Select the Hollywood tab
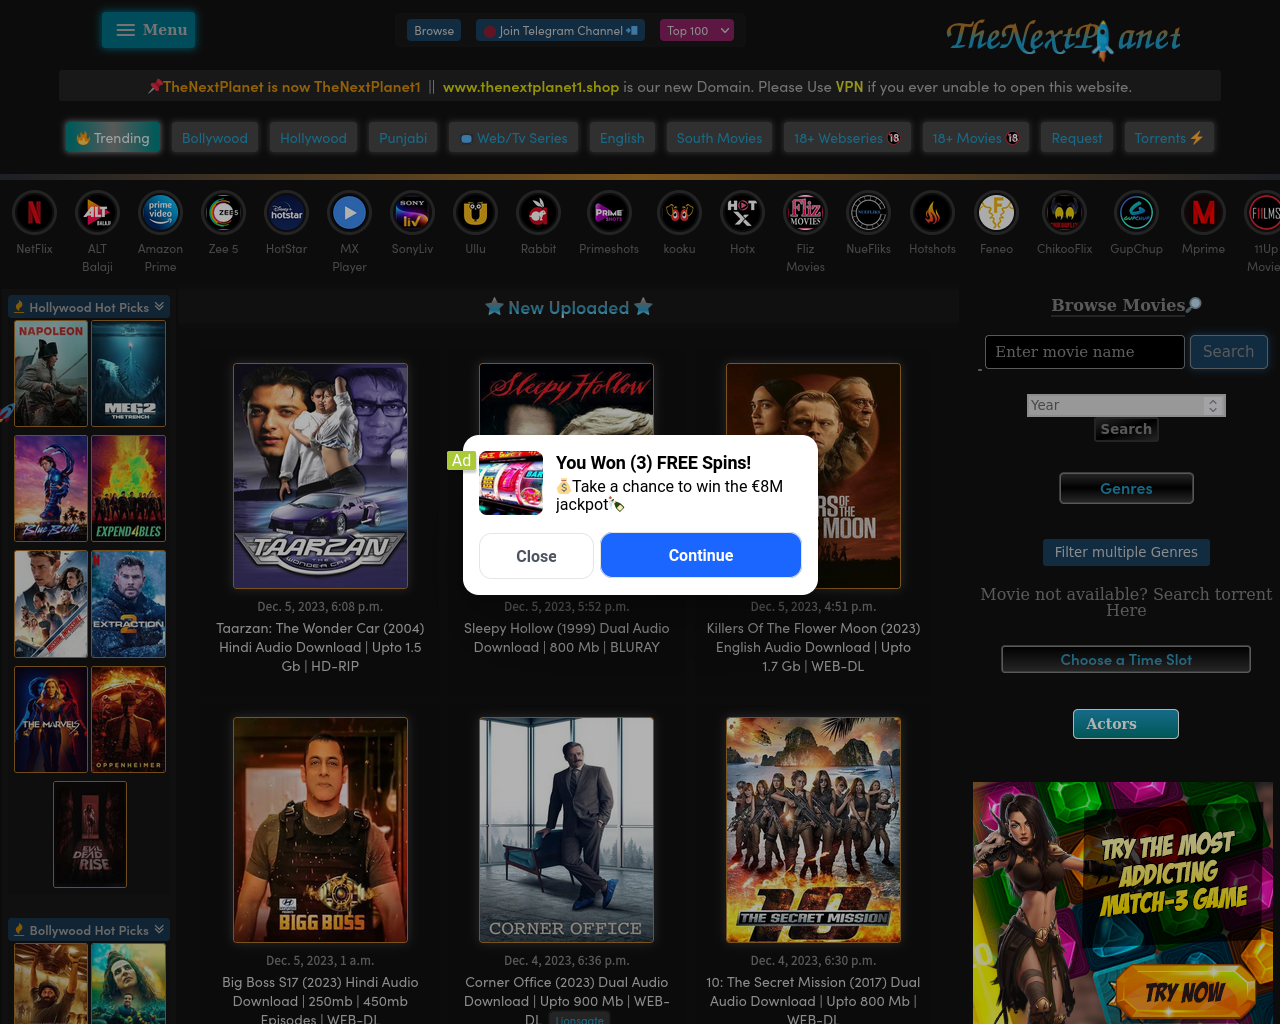The width and height of the screenshot is (1280, 1024). point(313,138)
